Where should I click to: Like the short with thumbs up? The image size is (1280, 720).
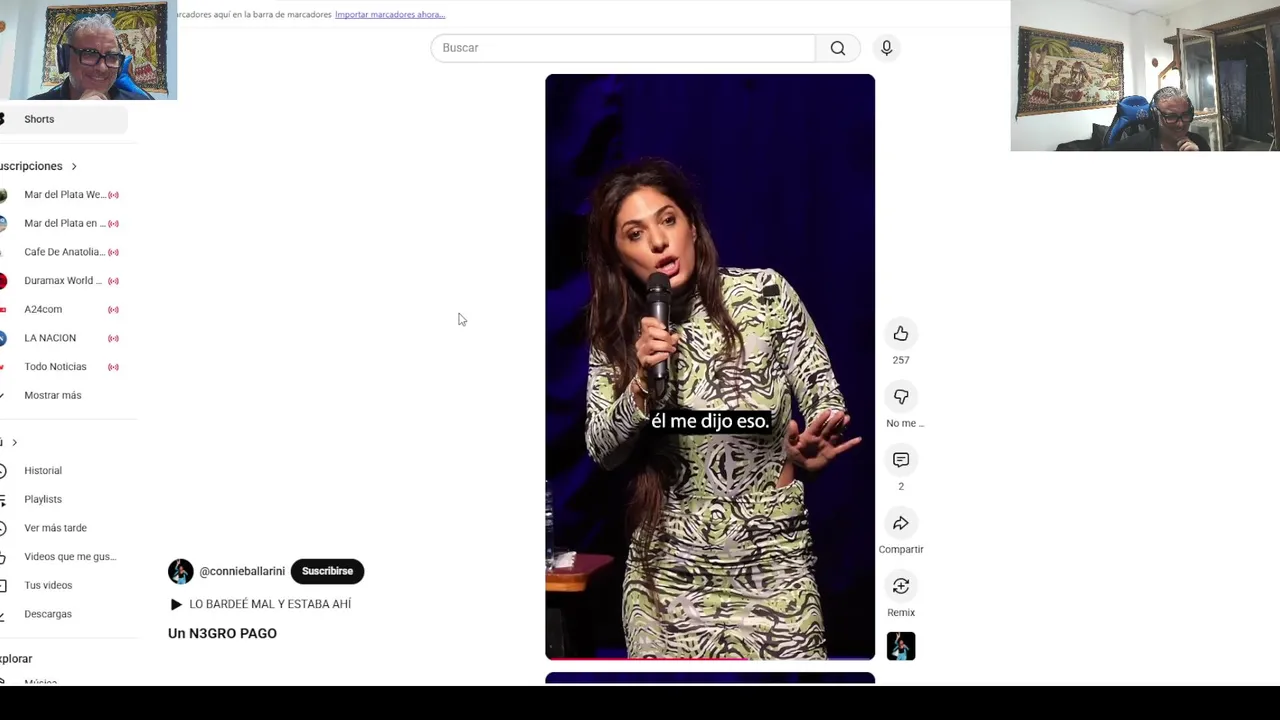pos(901,334)
